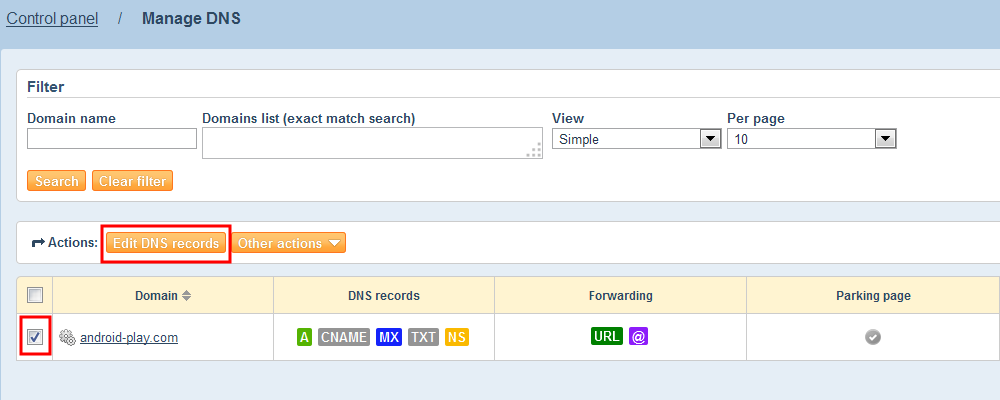This screenshot has height=400, width=1000.
Task: Click the blue MX record badge
Action: point(389,337)
